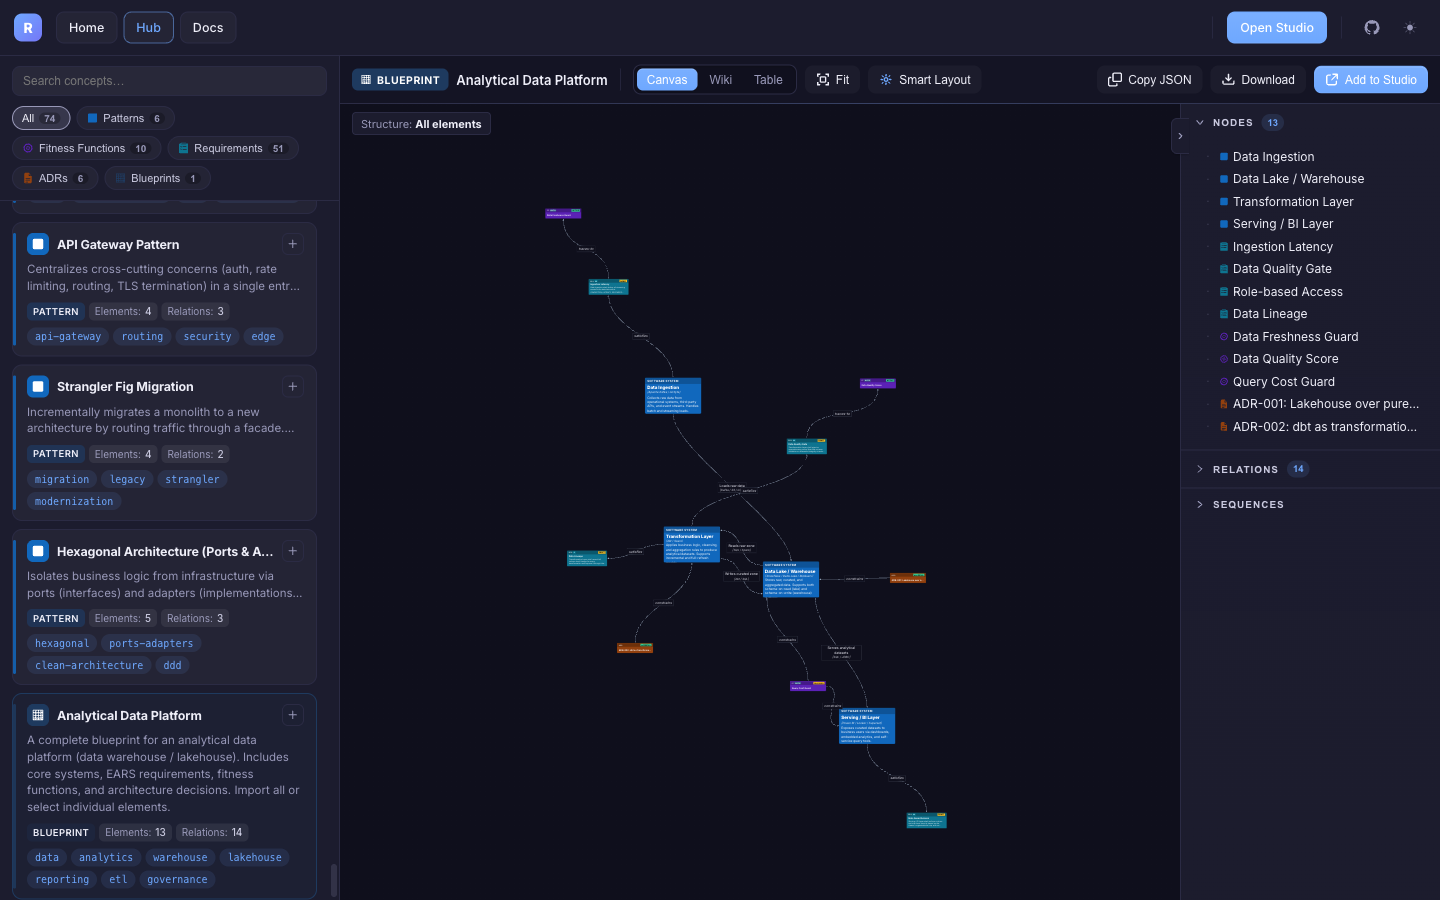Download the blueprint

point(1258,80)
